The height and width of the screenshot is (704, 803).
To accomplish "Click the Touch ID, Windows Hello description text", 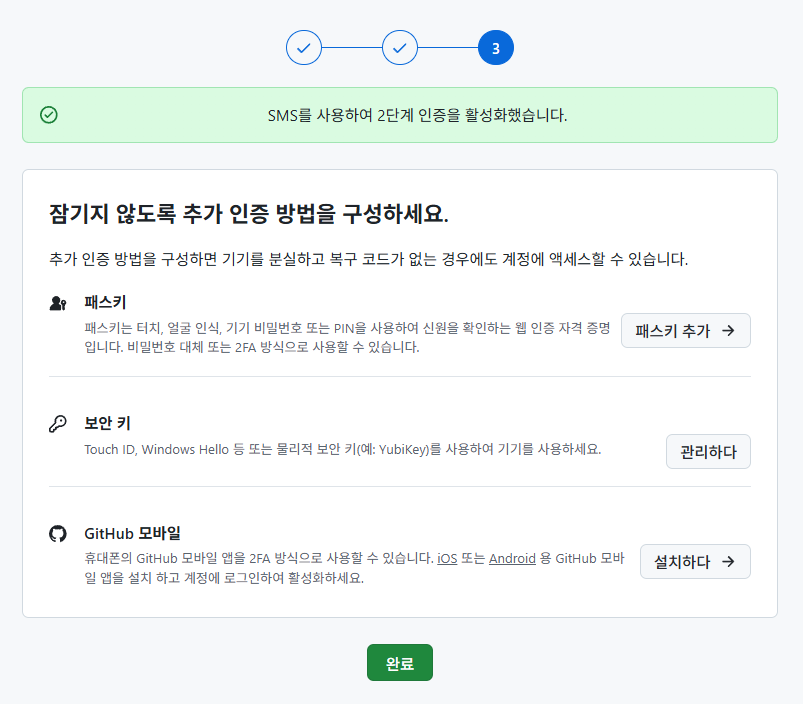I will point(343,449).
